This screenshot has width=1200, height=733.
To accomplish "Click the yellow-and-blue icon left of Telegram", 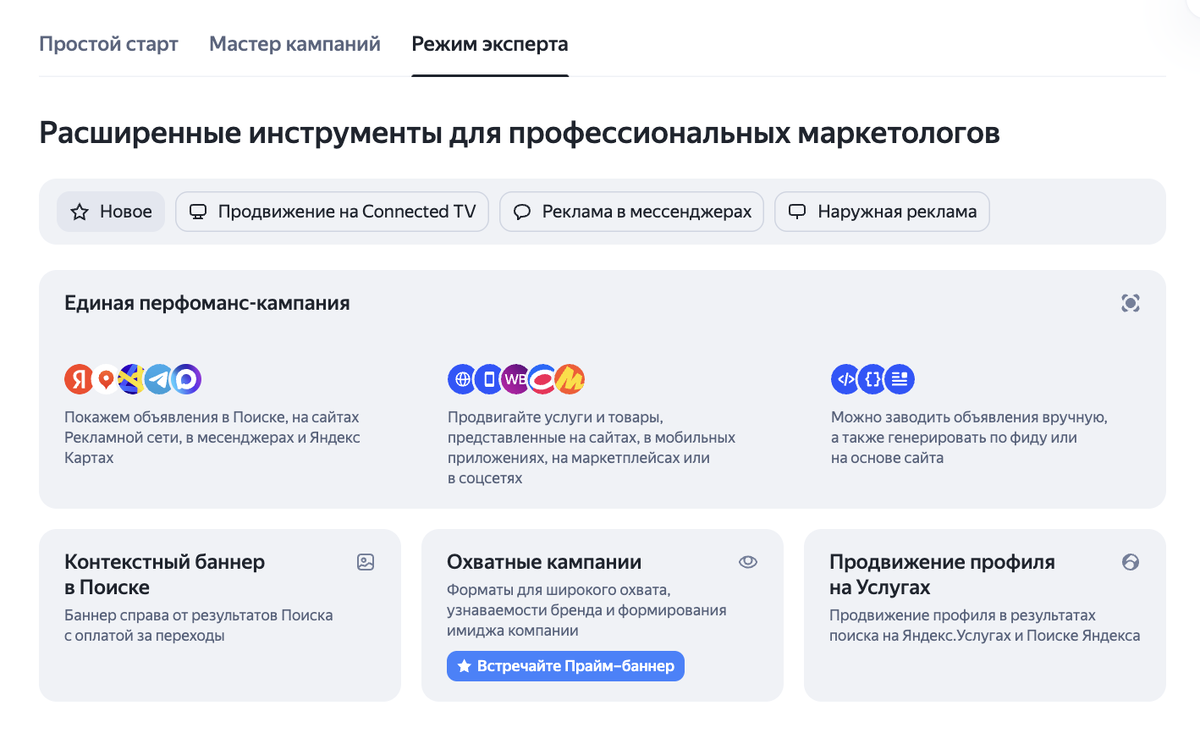I will pos(132,379).
